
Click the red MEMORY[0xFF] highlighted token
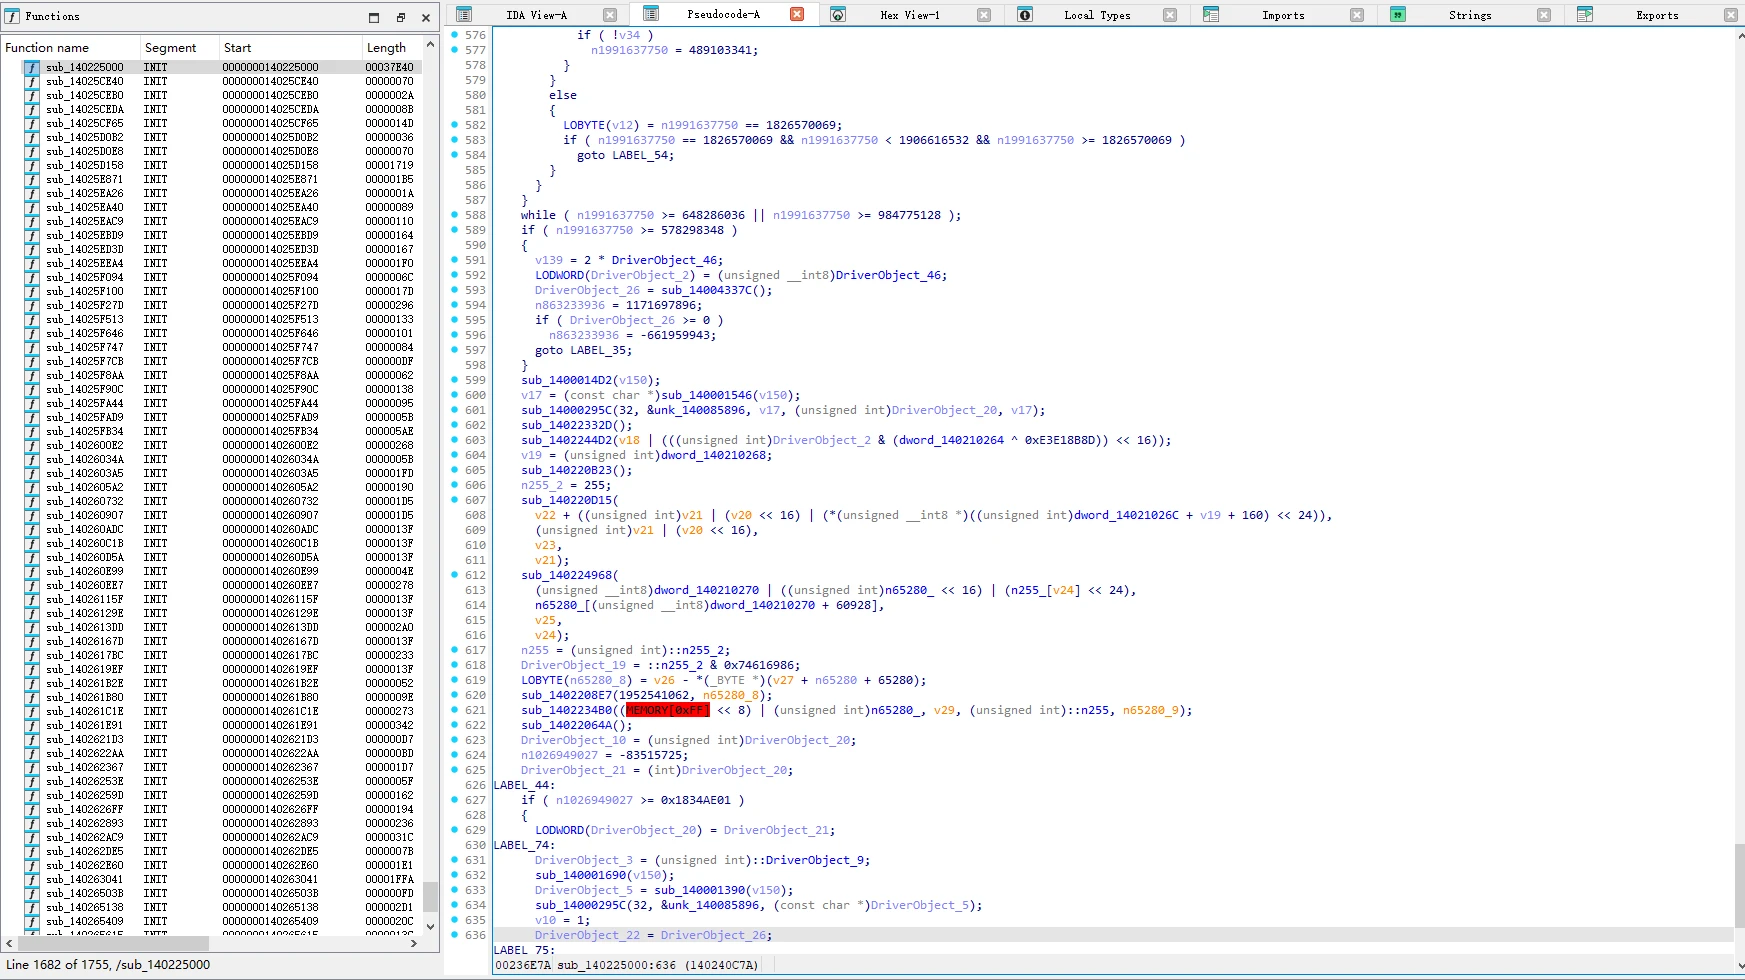668,710
